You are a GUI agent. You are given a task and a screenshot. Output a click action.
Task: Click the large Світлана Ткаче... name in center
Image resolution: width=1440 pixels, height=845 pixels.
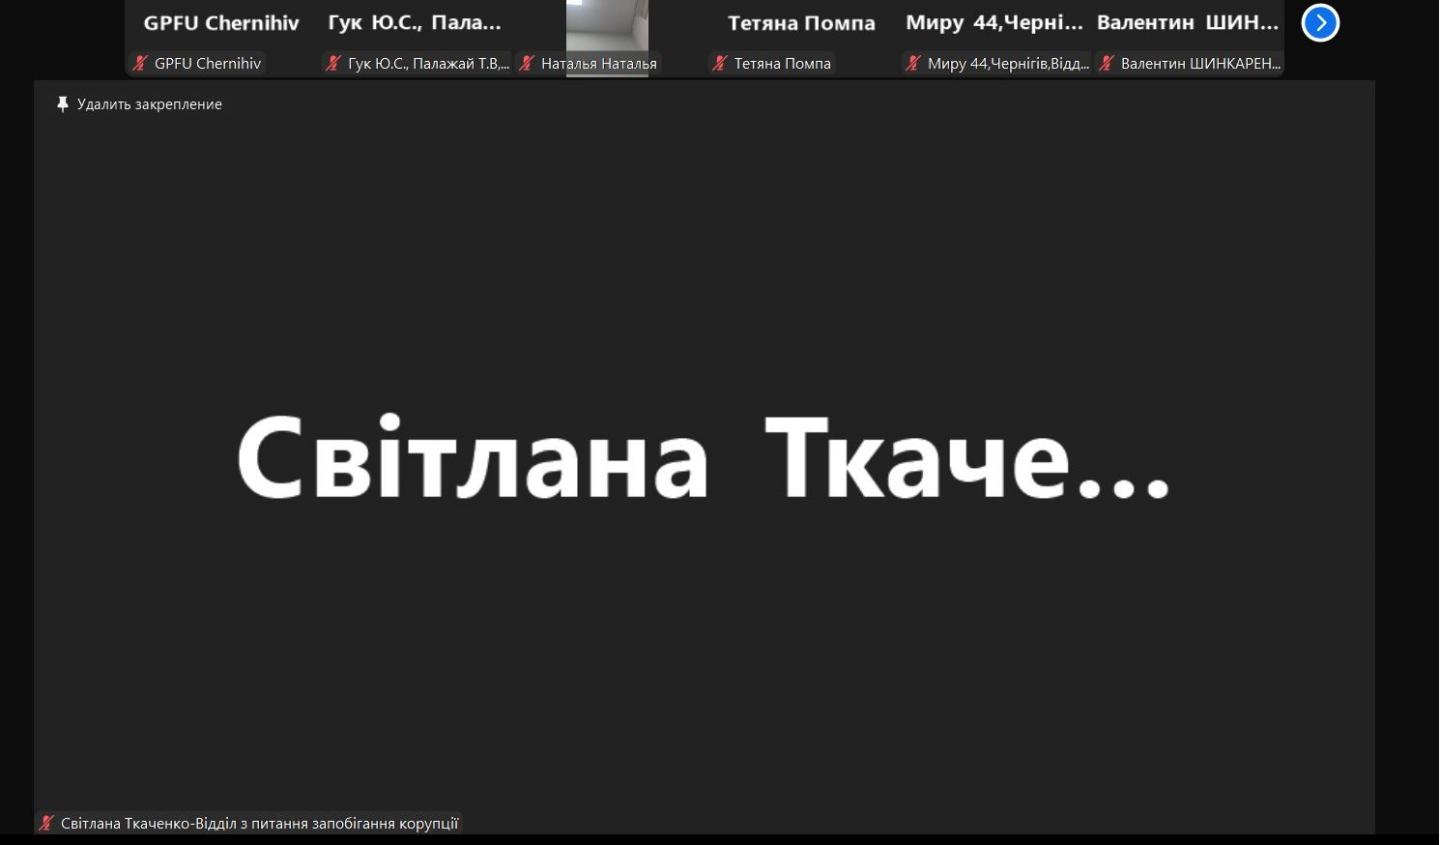(703, 457)
